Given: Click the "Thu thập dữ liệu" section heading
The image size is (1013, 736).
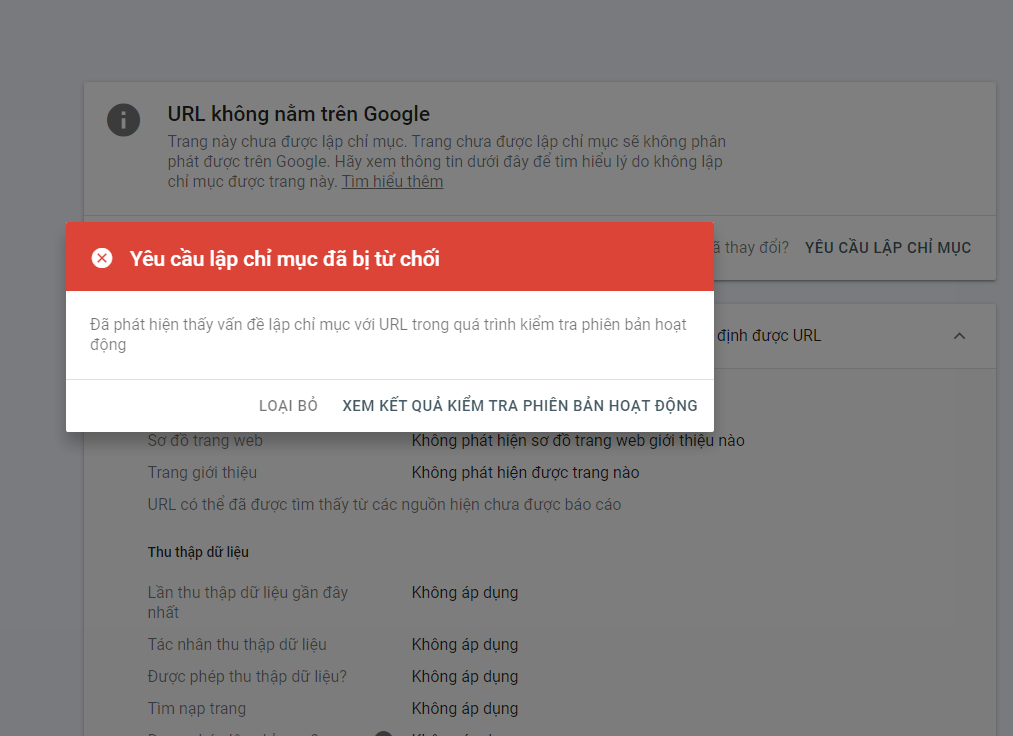Looking at the screenshot, I should coord(198,552).
